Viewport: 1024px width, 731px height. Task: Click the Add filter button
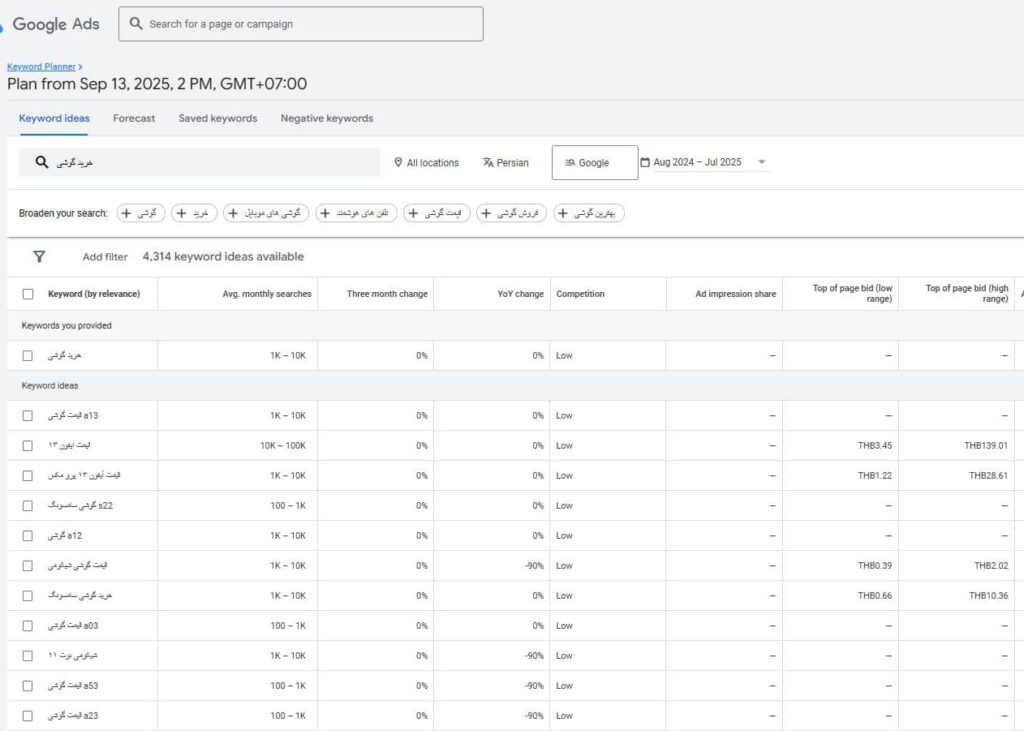(x=105, y=257)
